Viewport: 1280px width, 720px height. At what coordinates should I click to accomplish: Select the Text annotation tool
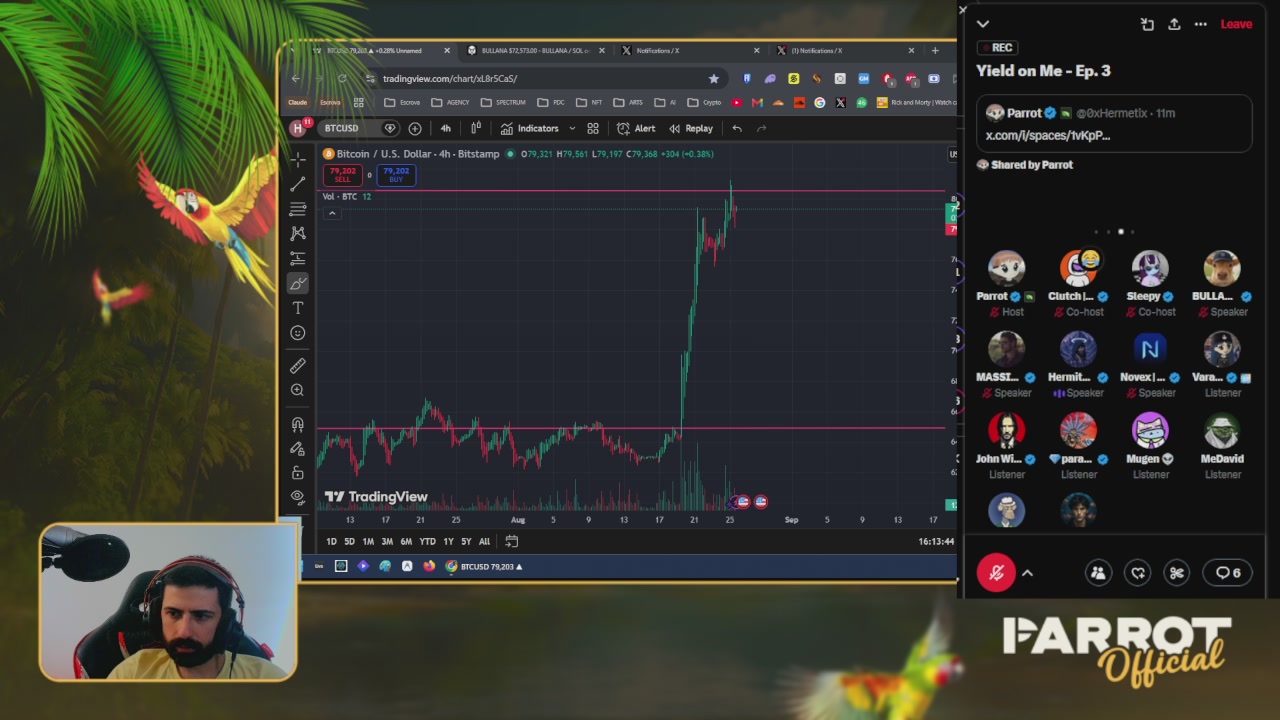[298, 308]
